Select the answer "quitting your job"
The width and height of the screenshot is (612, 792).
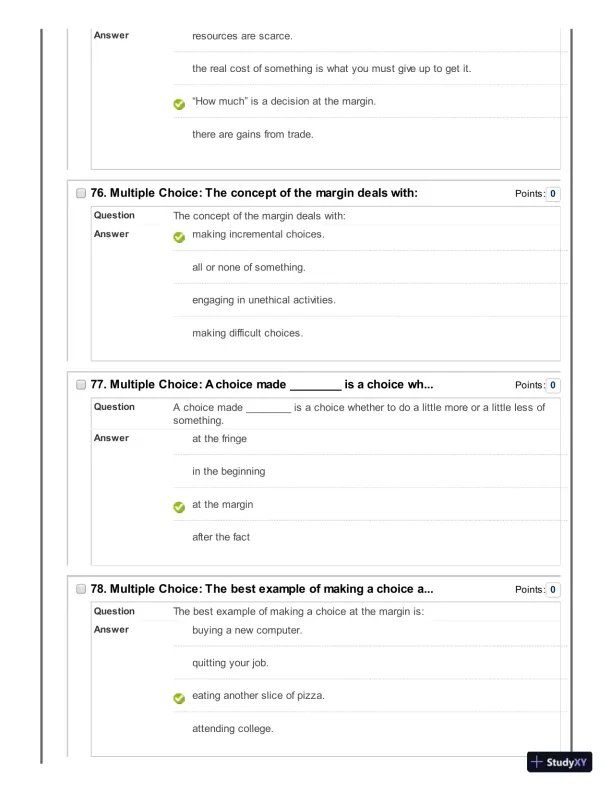(229, 663)
